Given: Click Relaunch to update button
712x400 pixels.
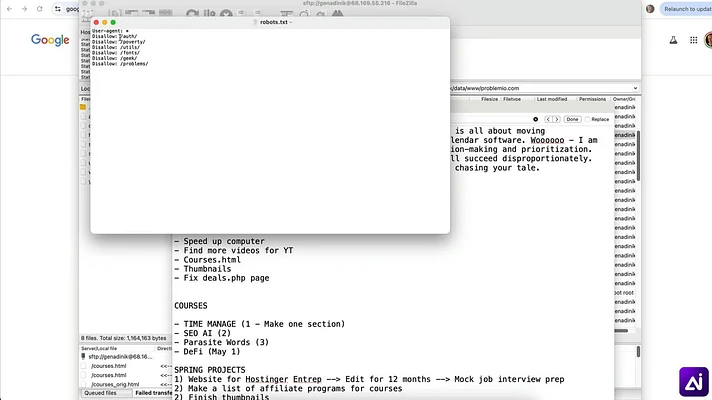Looking at the screenshot, I should coord(687,9).
